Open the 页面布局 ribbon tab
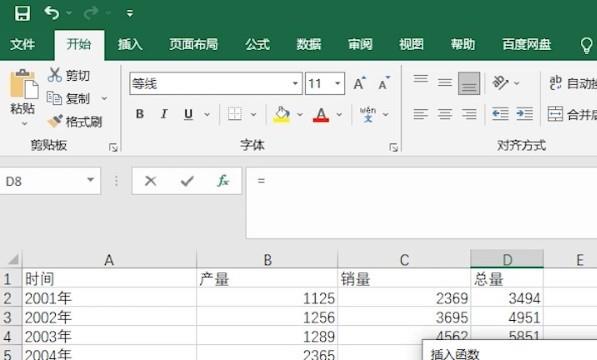Image resolution: width=597 pixels, height=360 pixels. pyautogui.click(x=193, y=45)
